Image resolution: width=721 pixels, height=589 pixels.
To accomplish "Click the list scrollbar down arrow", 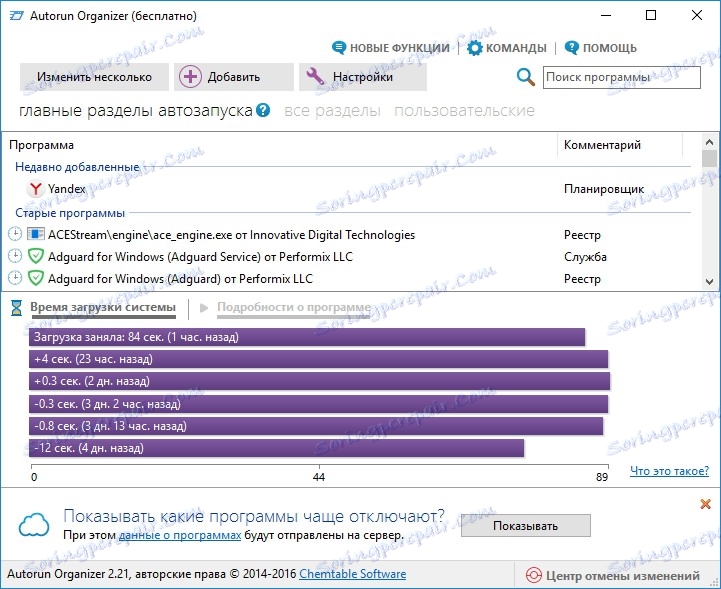I will click(x=710, y=281).
